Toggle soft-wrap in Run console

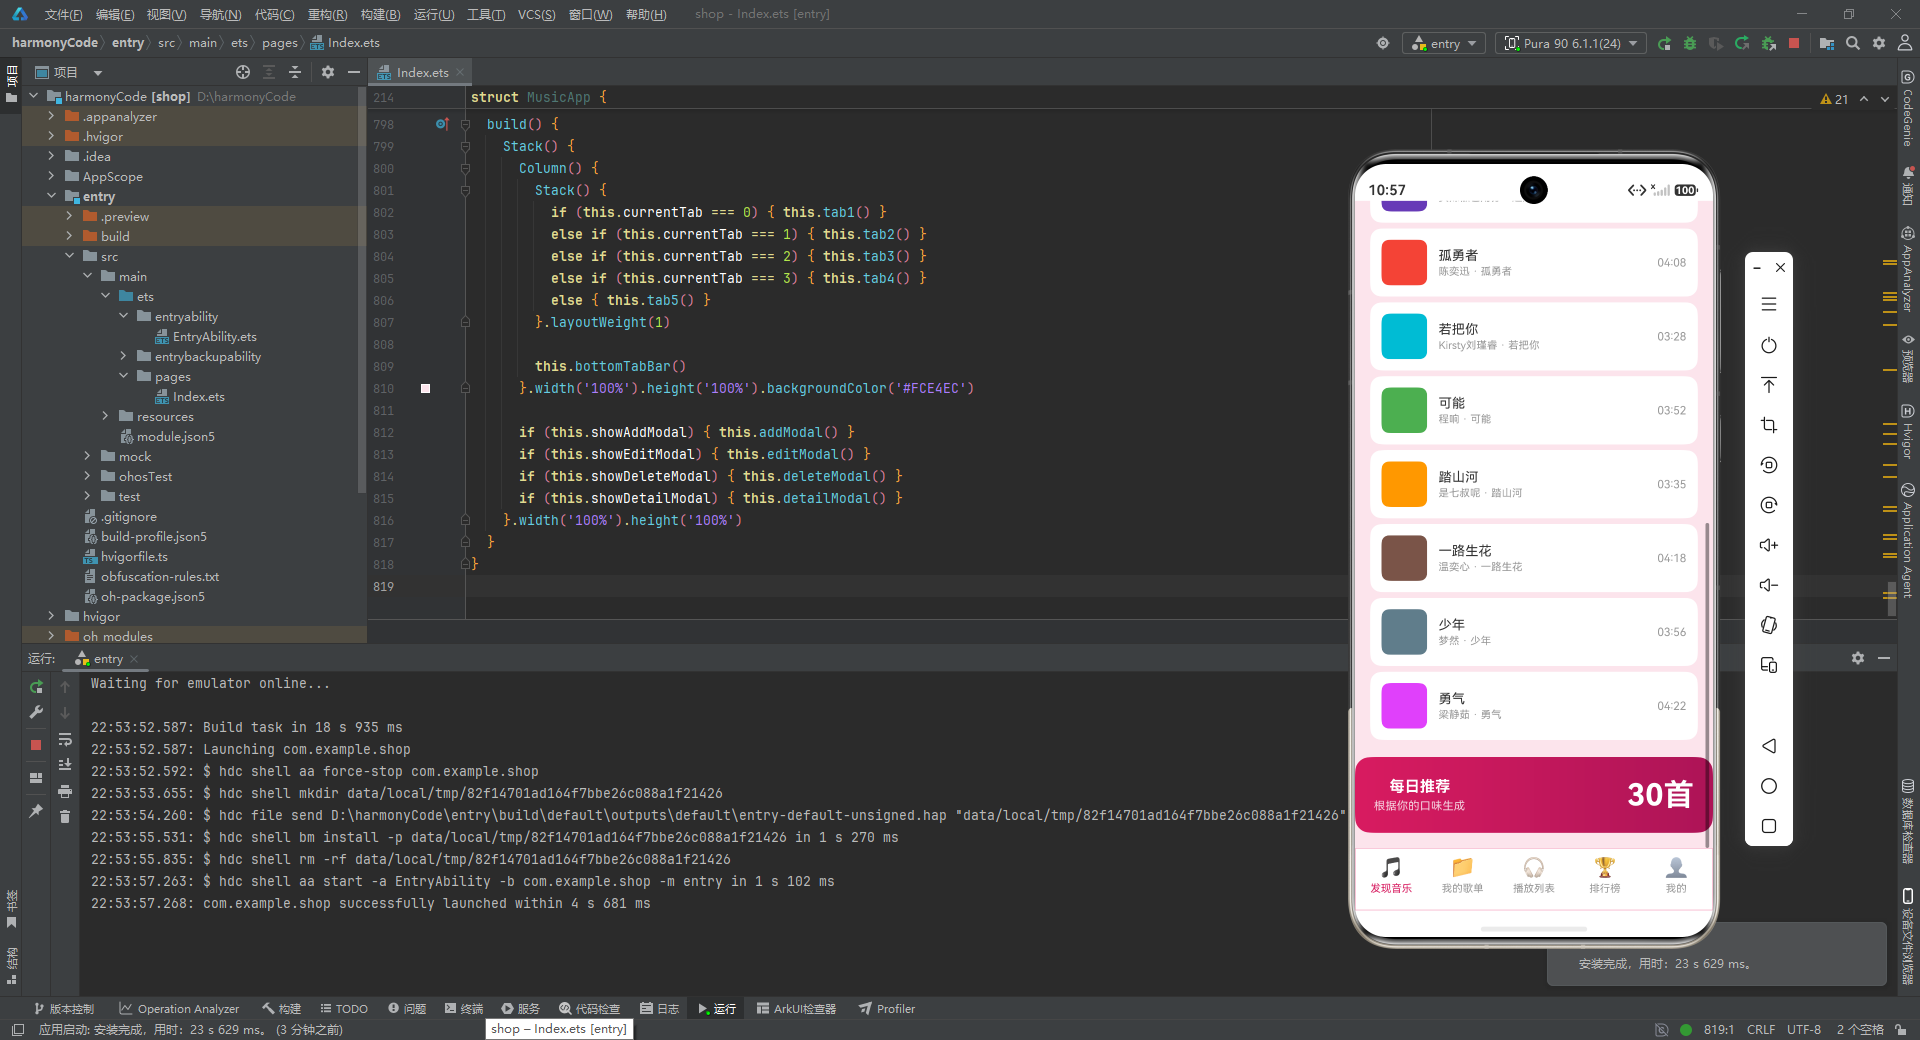[x=65, y=740]
